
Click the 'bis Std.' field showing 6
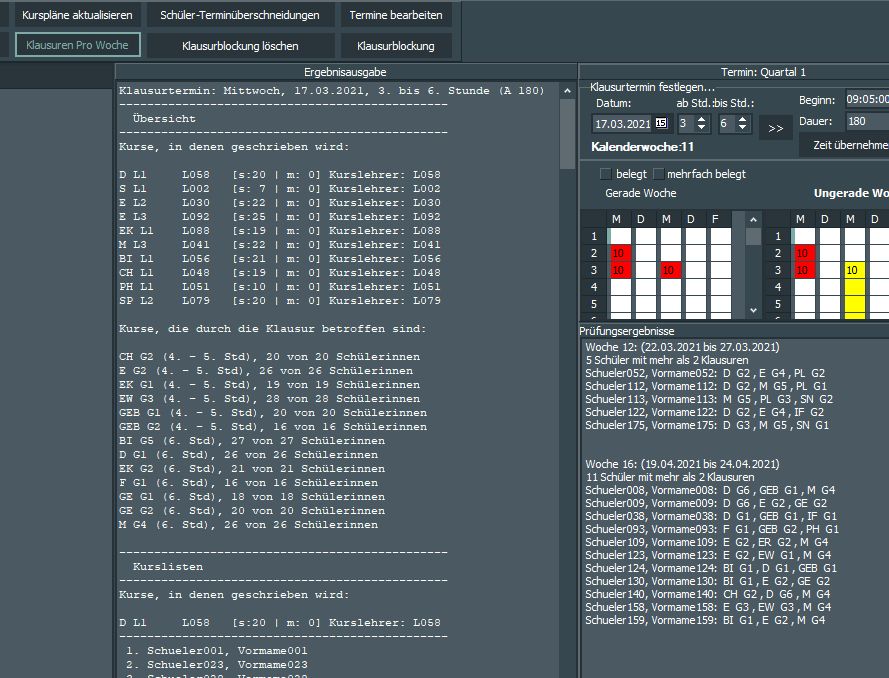(x=726, y=124)
